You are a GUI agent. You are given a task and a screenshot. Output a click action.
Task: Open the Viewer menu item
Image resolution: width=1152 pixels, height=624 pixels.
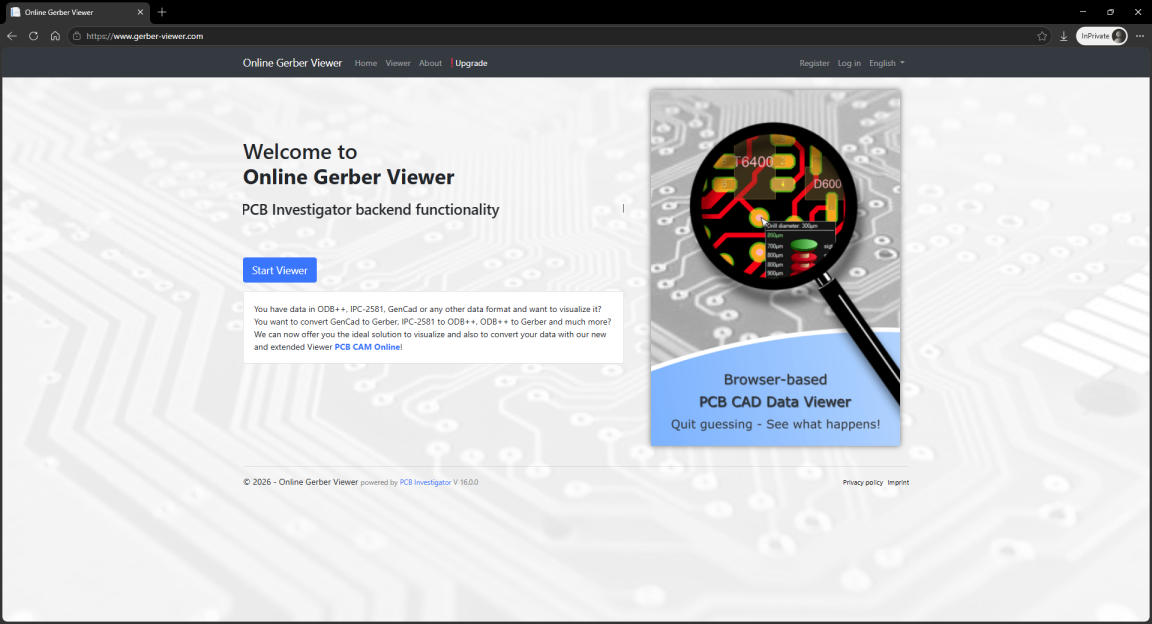[397, 63]
